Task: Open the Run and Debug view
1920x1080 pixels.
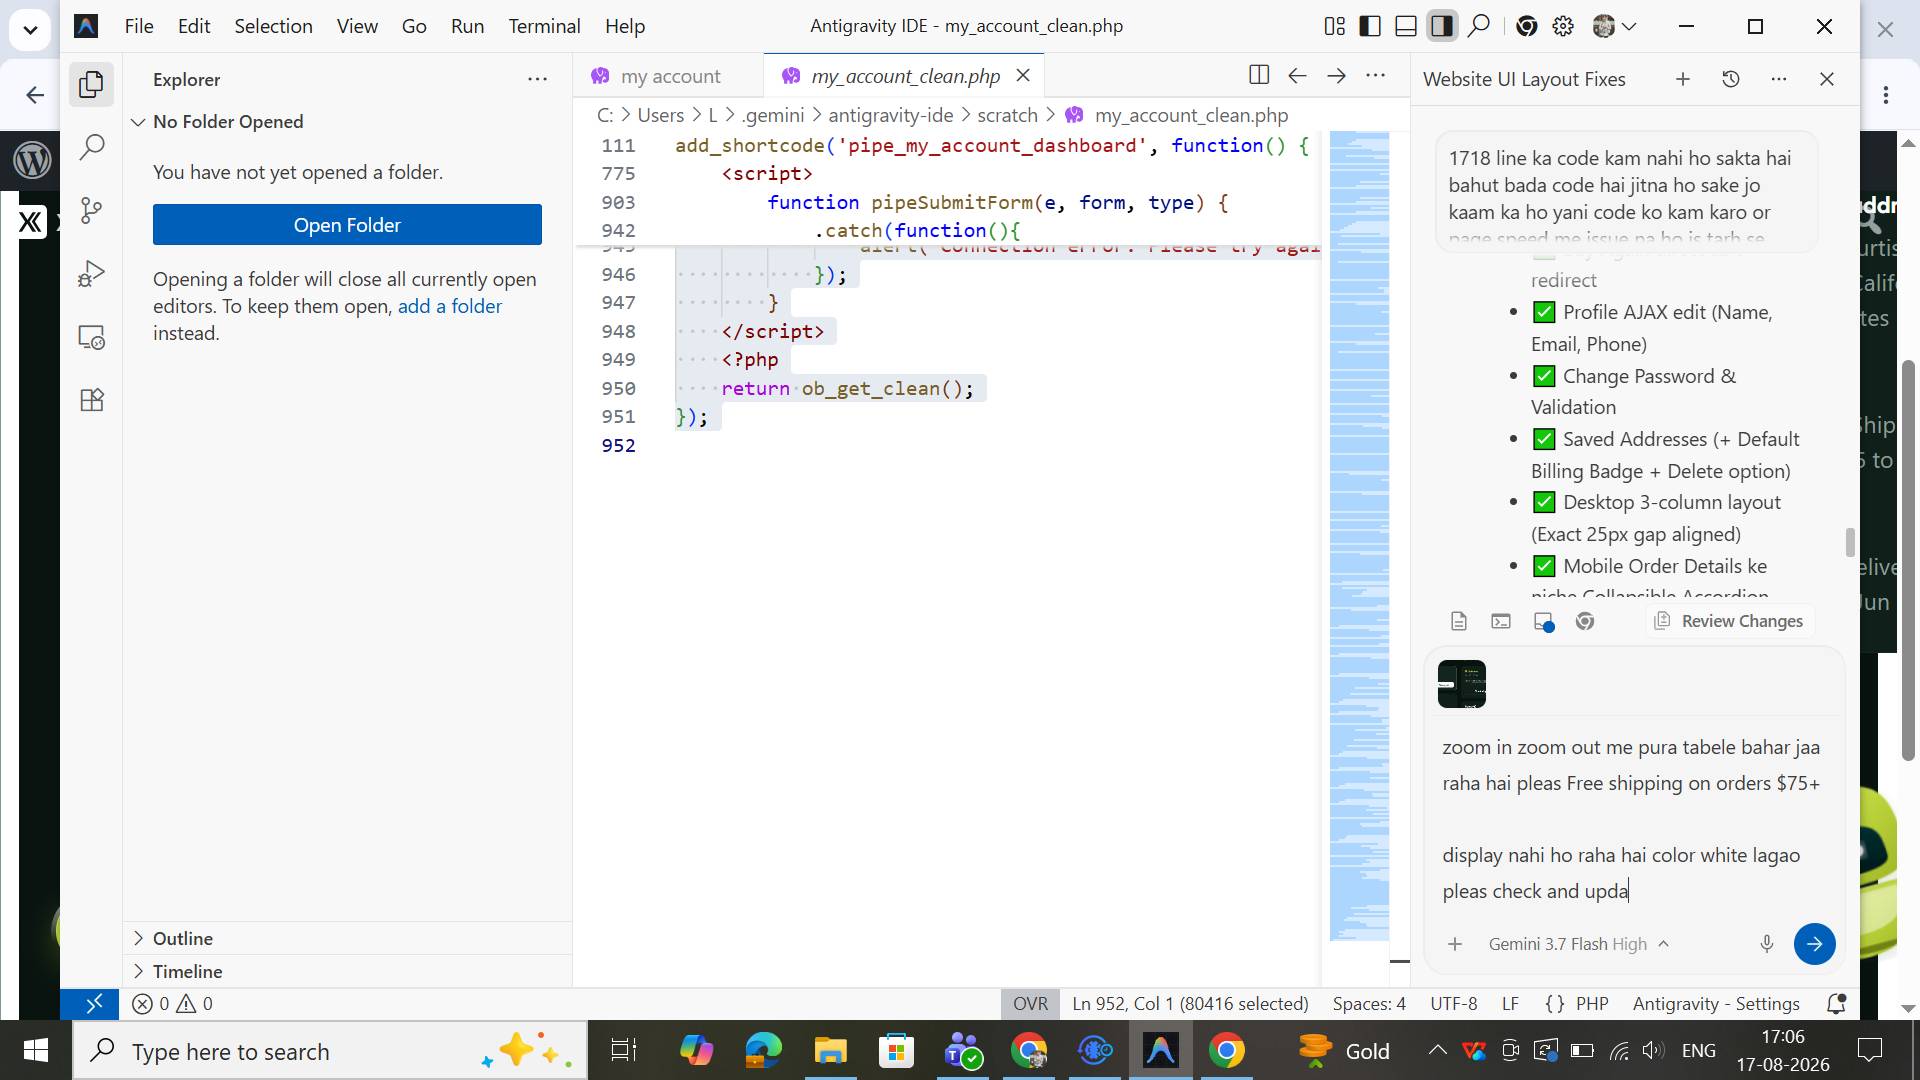Action: [x=91, y=273]
